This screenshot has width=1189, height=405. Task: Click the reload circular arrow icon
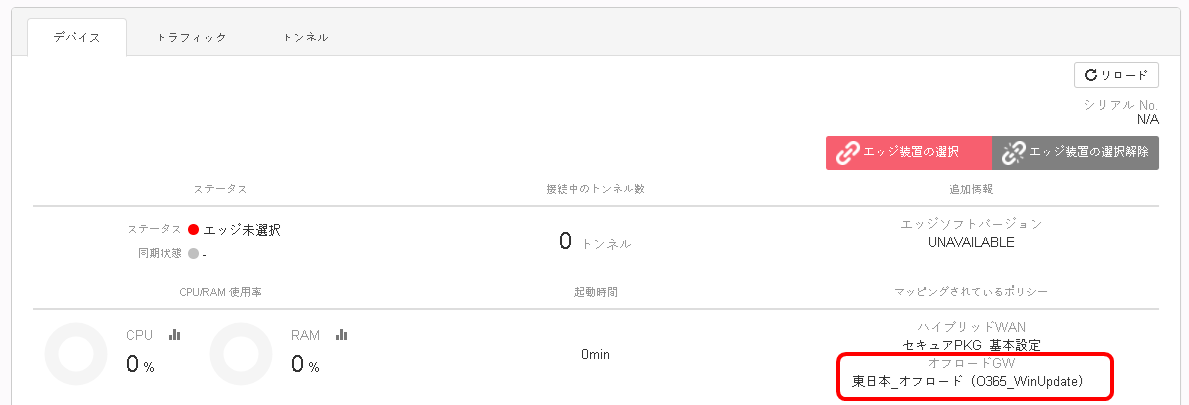tap(1091, 75)
